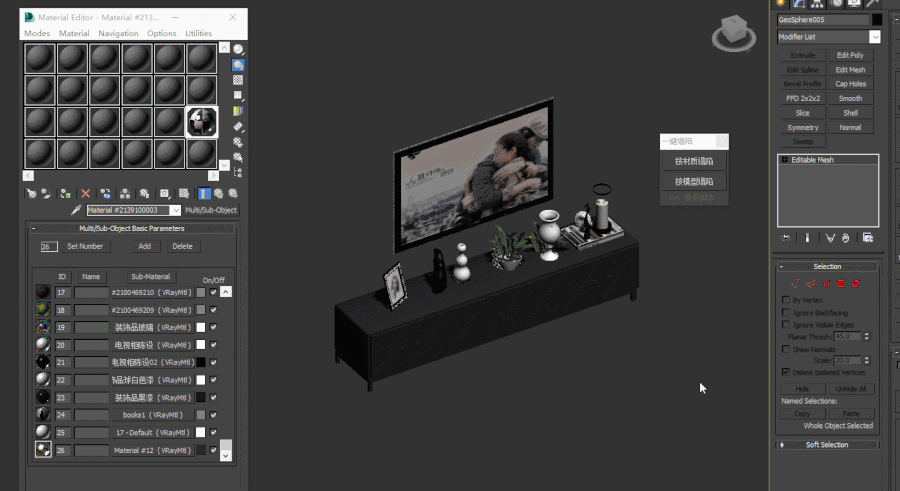The image size is (900, 491).
Task: Open the Utilities menu
Action: 199,33
